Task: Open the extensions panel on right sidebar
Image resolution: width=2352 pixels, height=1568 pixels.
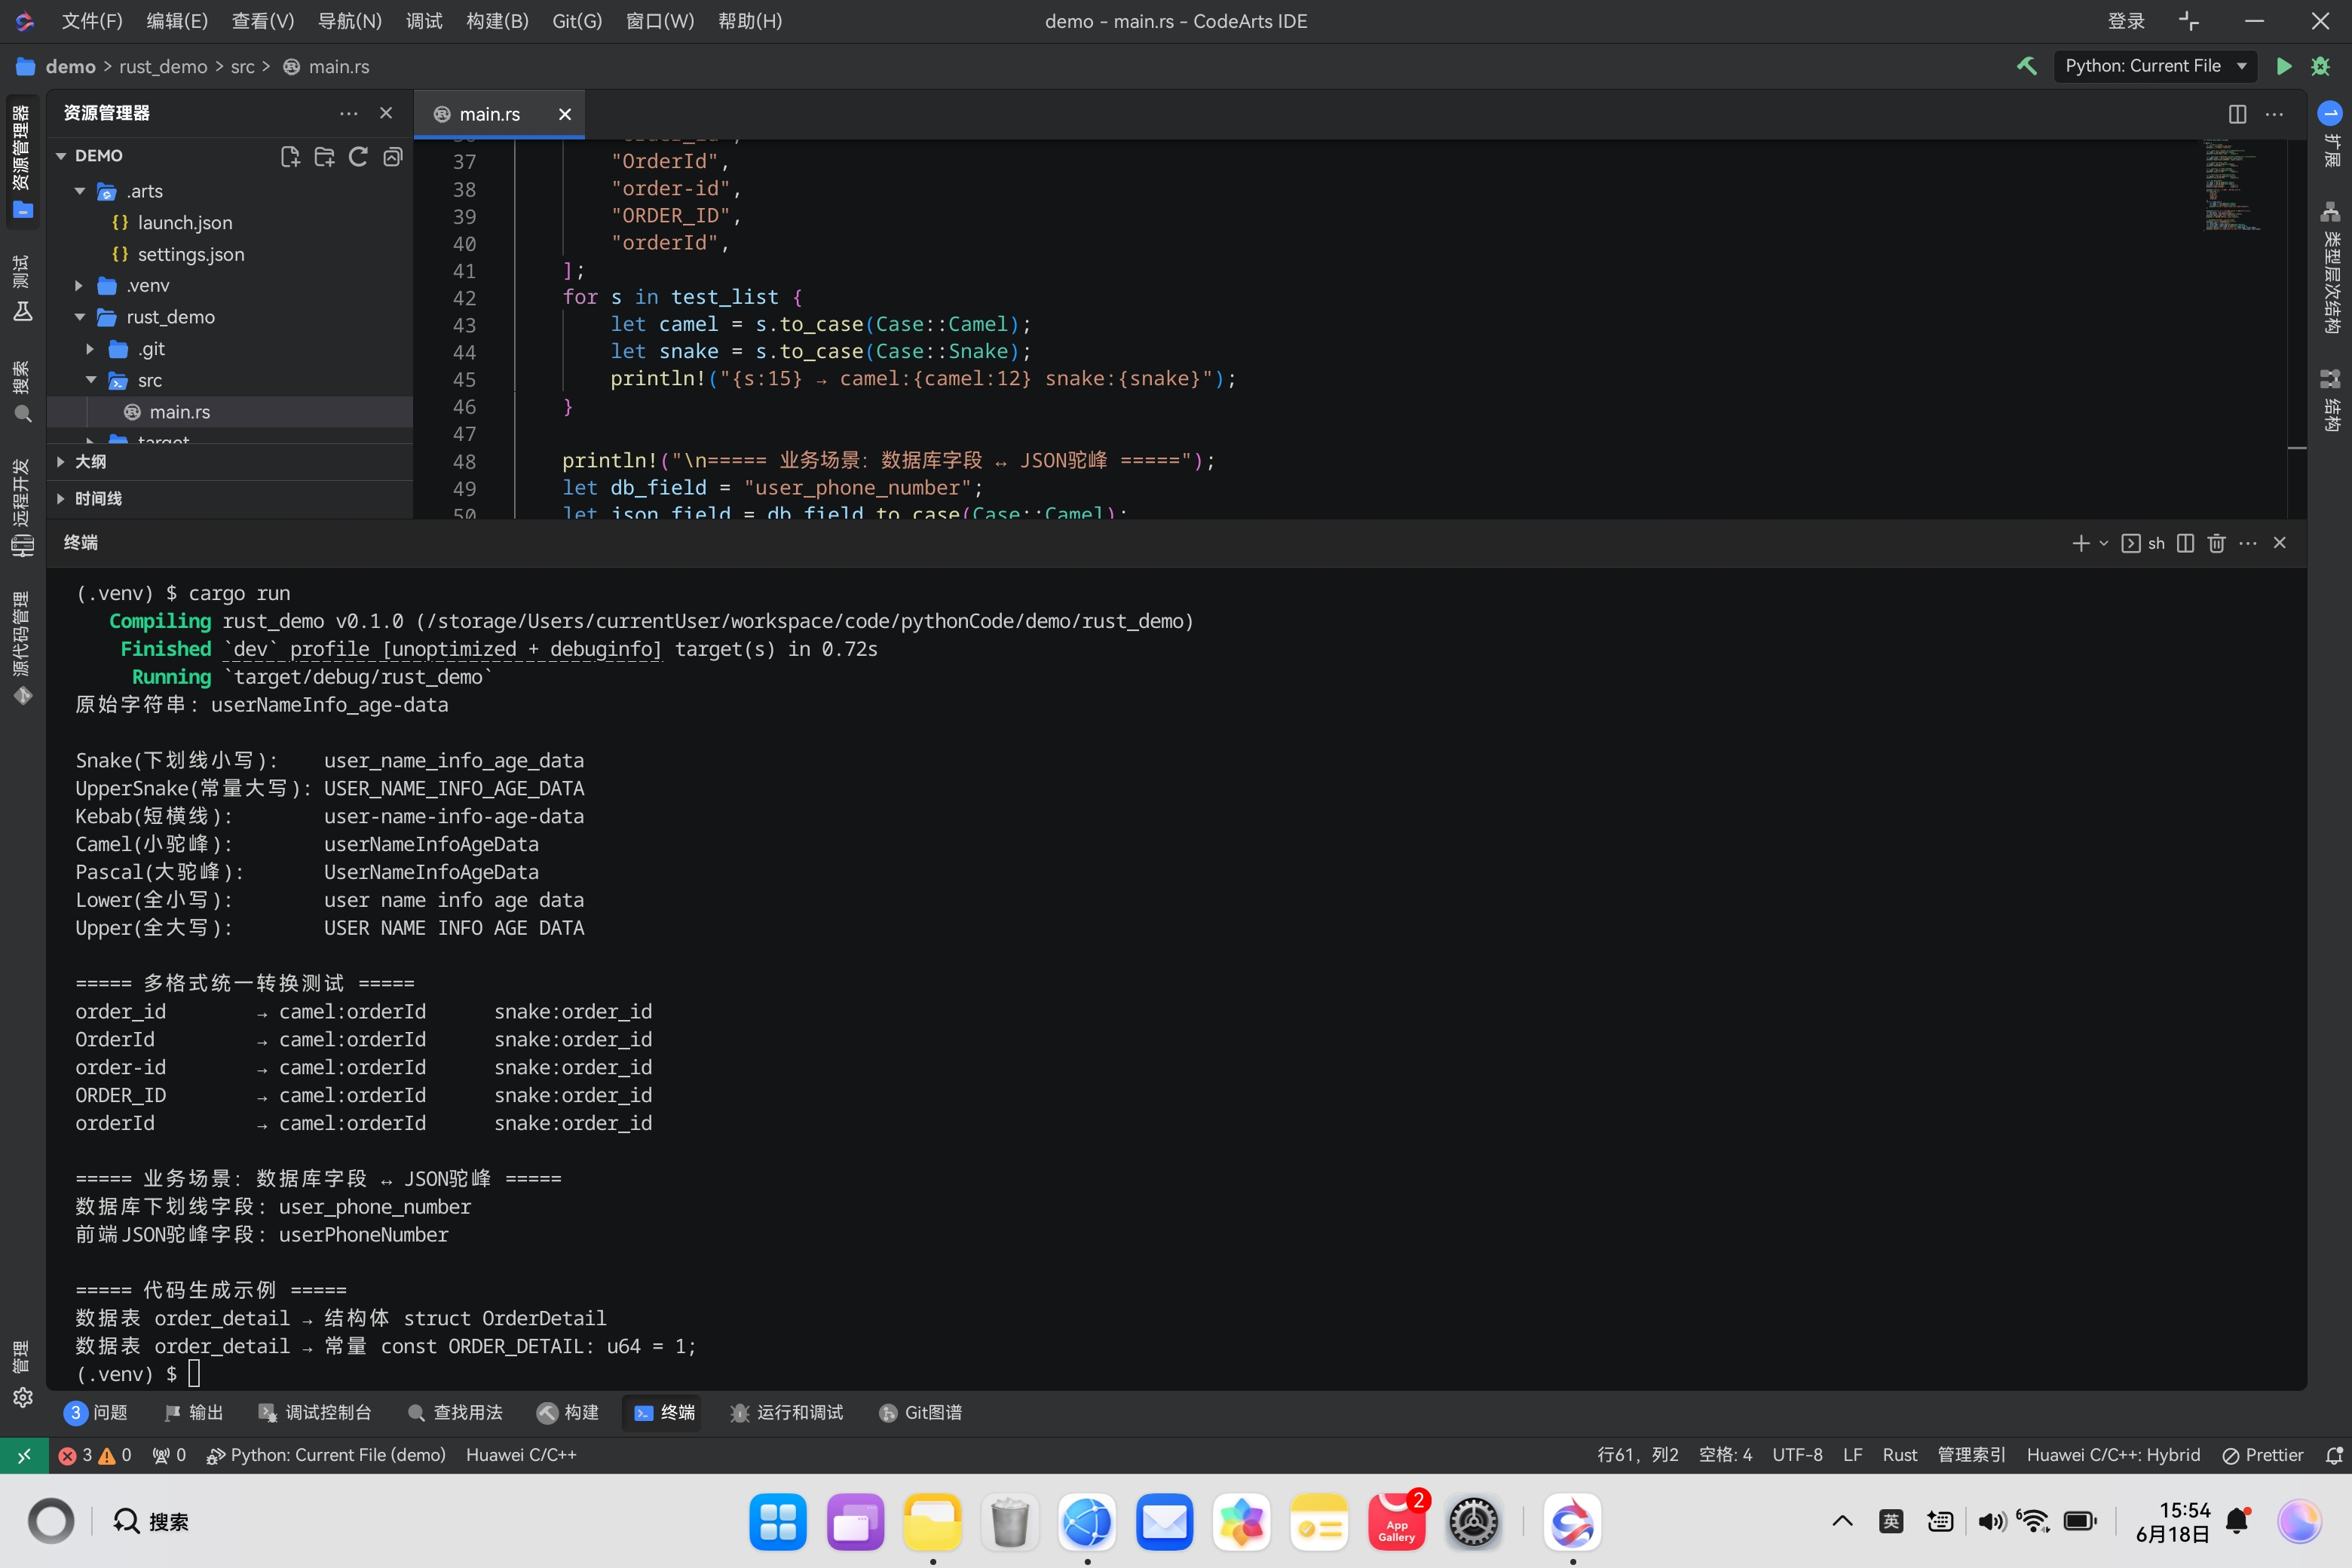Action: 2330,134
